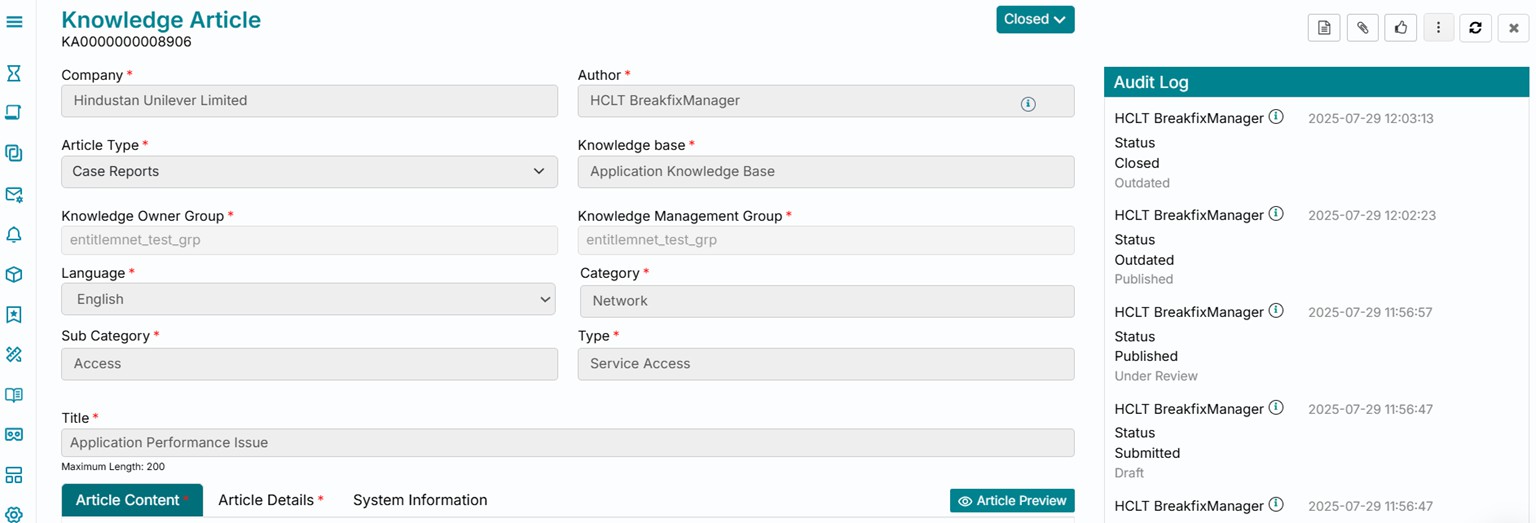Close the Knowledge Article with X button
This screenshot has height=523, width=1536.
click(x=1514, y=28)
